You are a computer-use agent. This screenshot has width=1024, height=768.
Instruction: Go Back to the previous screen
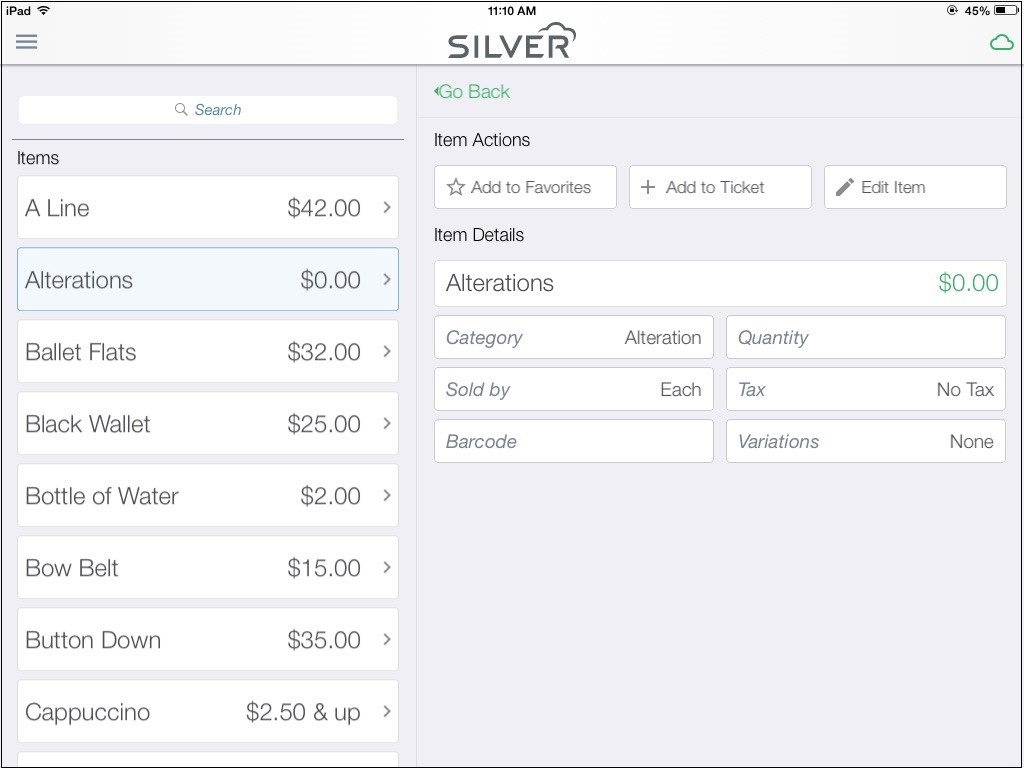[472, 91]
